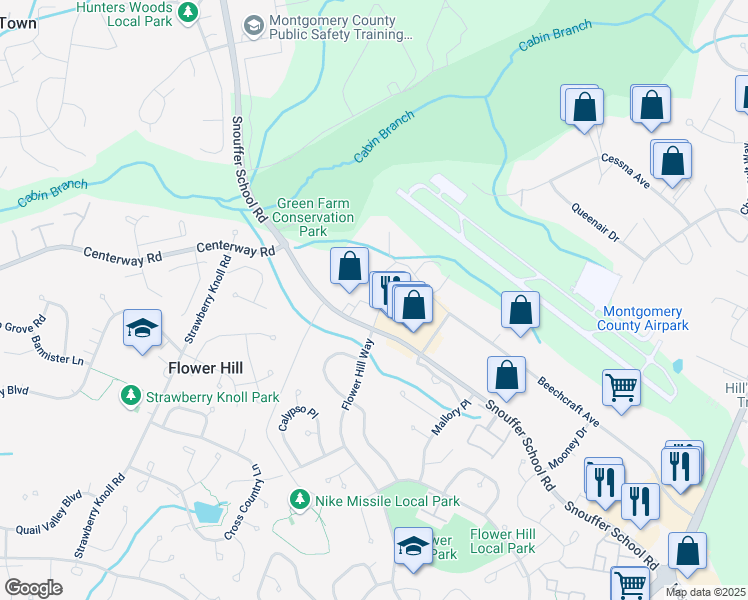Click the Queenair Dr street label
Screen dimensions: 748x600
[x=595, y=222]
